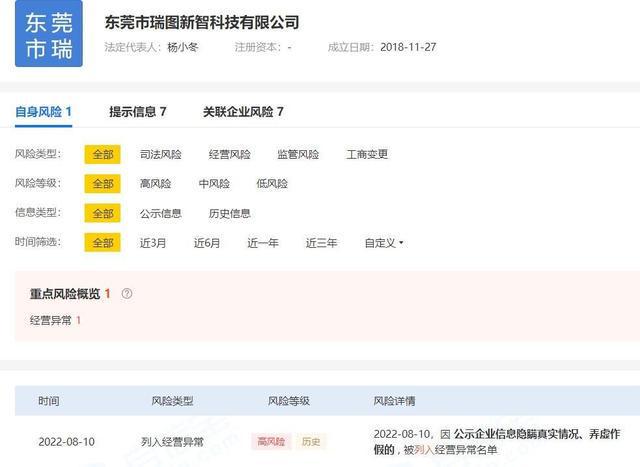Filter time range to 近3月
This screenshot has width=640, height=467.
153,243
